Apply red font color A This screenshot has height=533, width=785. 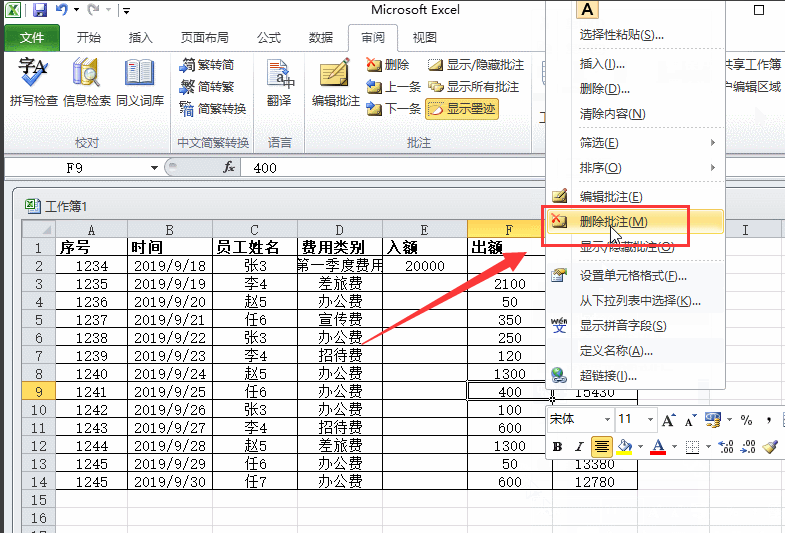tap(658, 446)
